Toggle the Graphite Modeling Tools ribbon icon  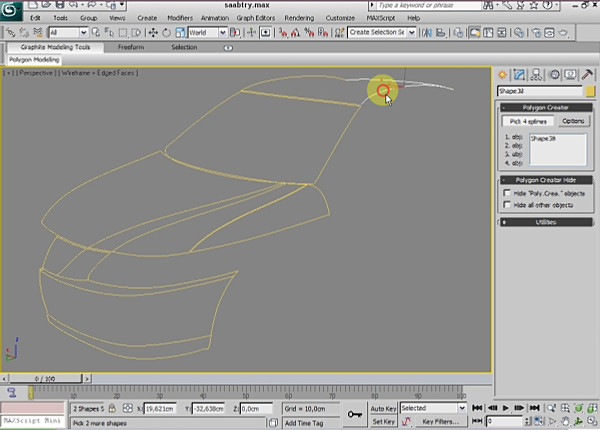click(475, 33)
